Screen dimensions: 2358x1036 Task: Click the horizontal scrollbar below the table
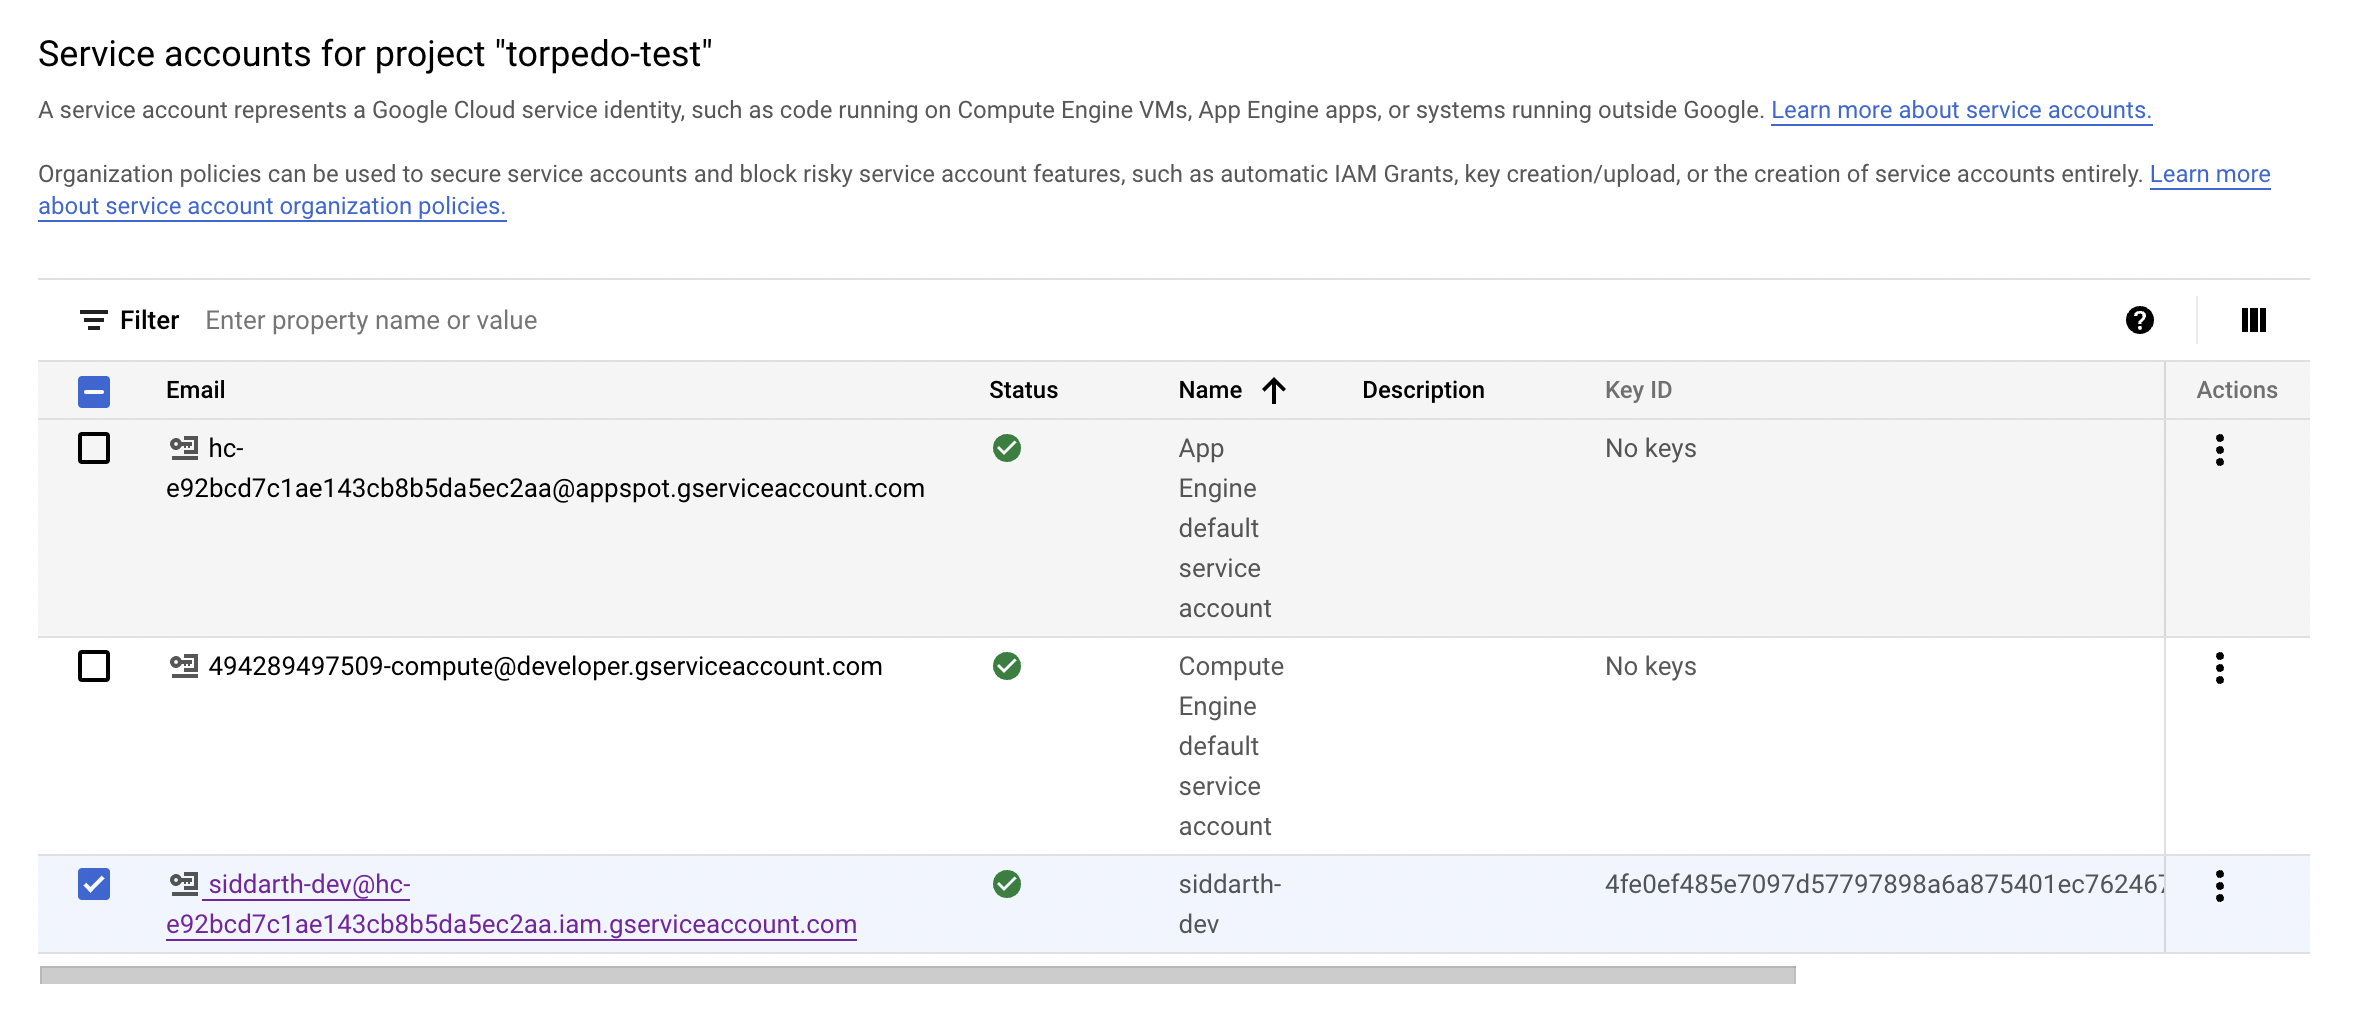click(x=917, y=975)
